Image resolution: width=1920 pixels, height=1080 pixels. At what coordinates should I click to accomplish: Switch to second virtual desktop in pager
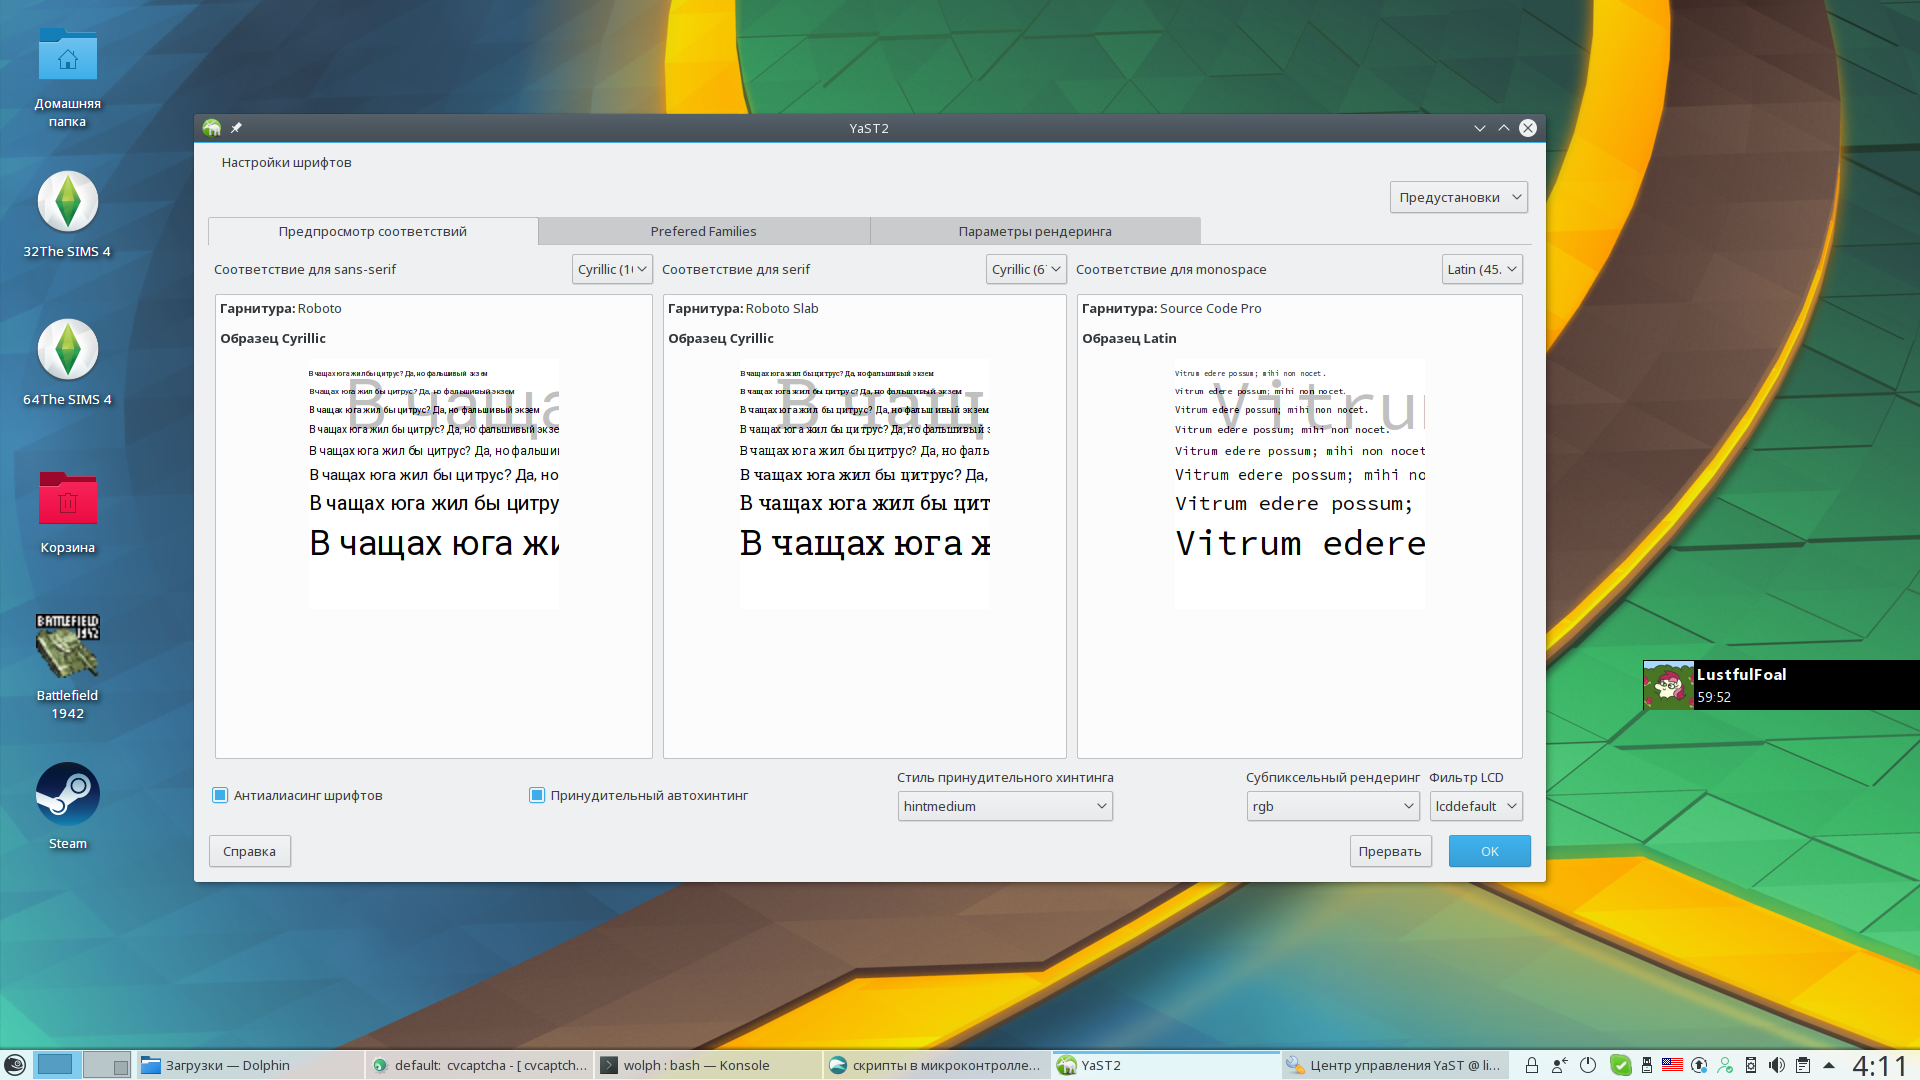click(x=106, y=1065)
